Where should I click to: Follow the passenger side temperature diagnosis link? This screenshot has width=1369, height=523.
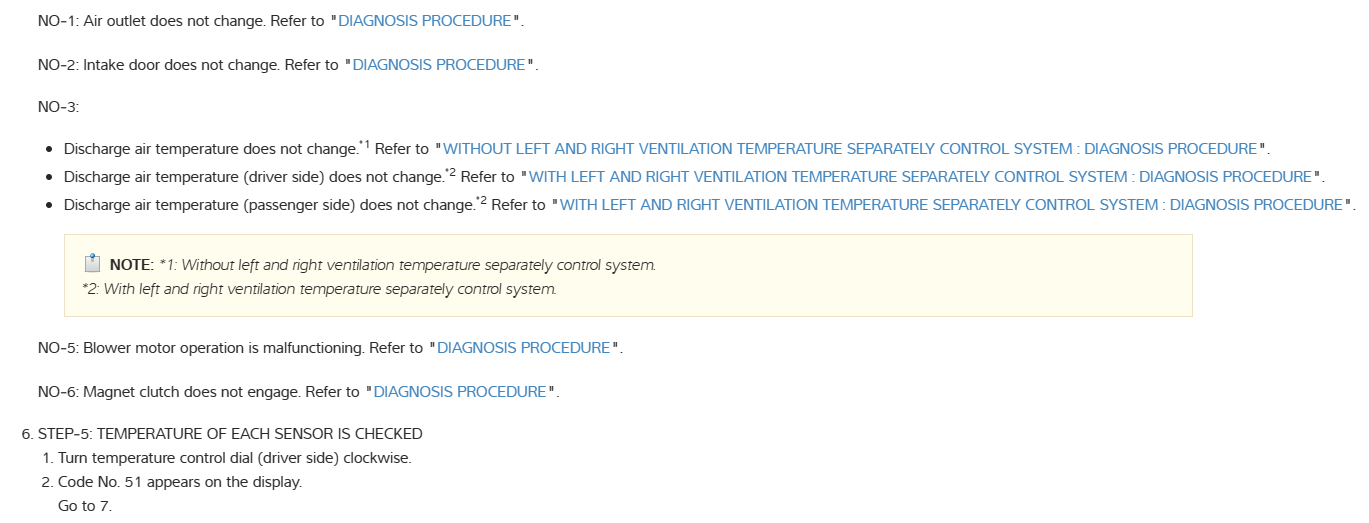(950, 205)
